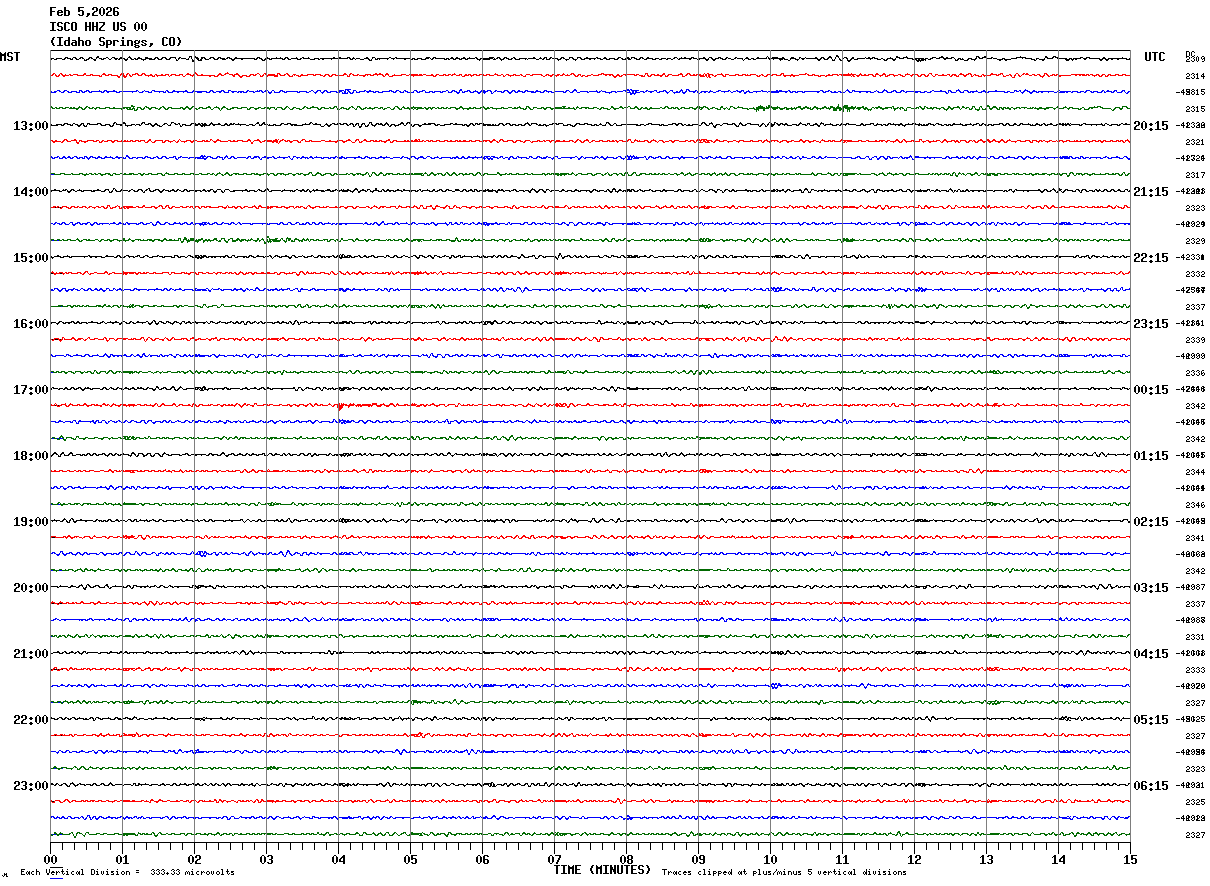Screen dimensions: 1210x886
Task: Click the 20:15 UTC time label
Action: click(x=1150, y=126)
